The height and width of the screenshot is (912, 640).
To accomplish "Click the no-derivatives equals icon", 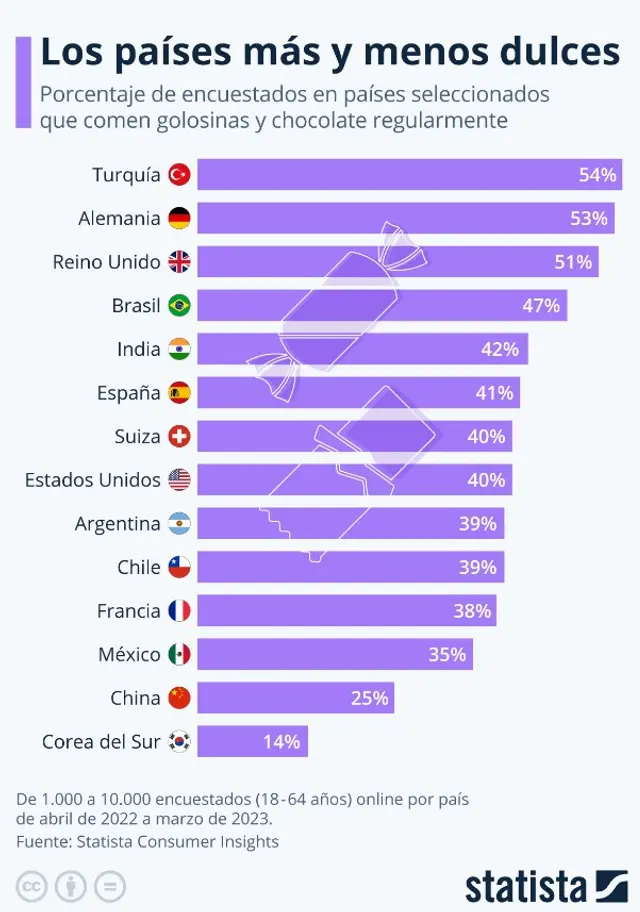I will pyautogui.click(x=109, y=886).
